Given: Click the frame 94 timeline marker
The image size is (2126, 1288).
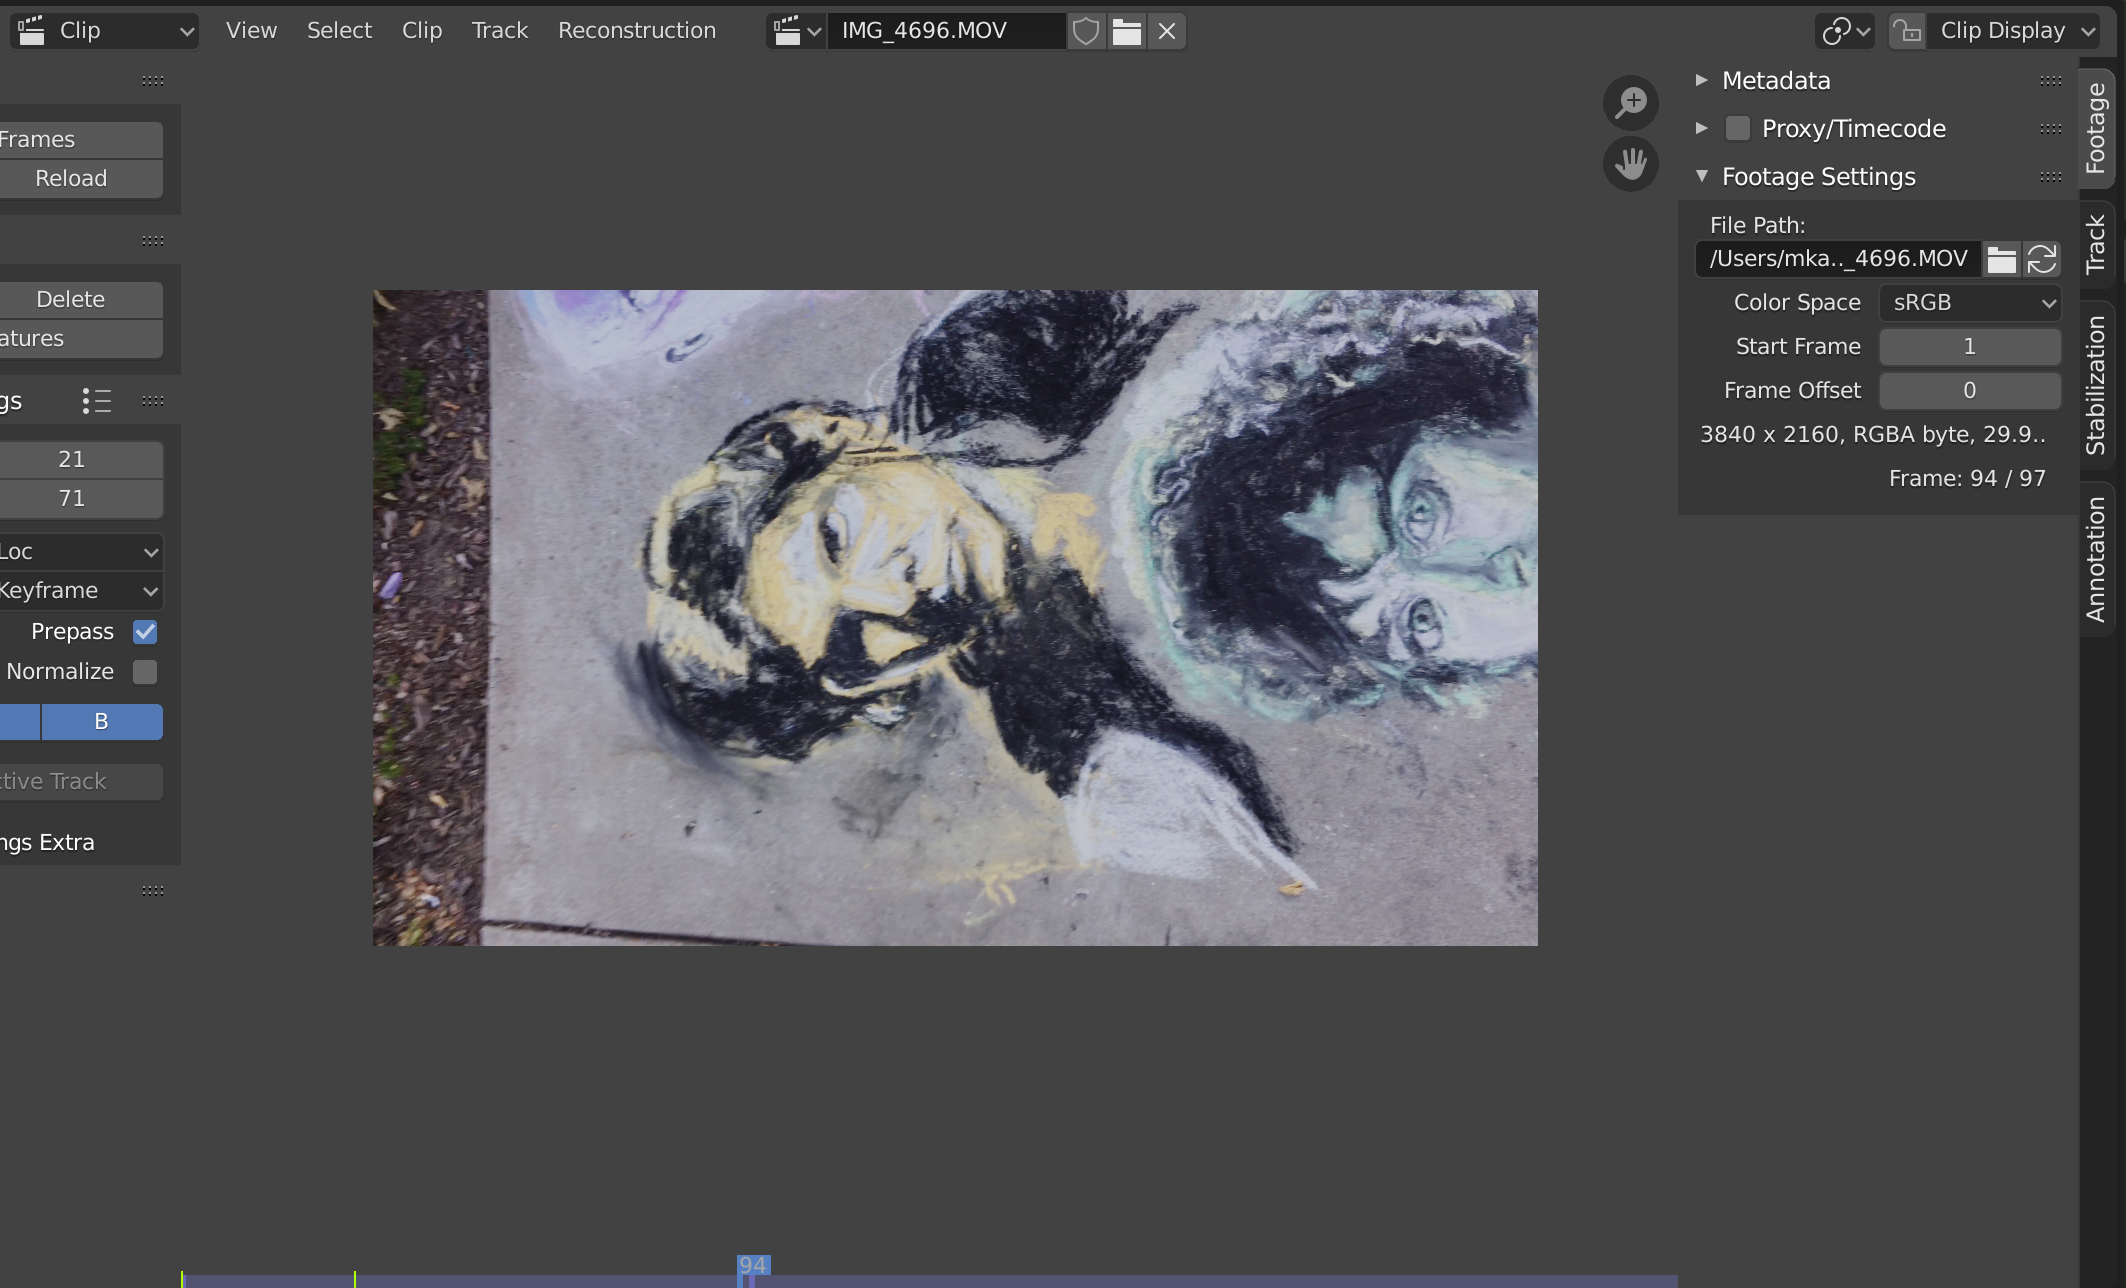Looking at the screenshot, I should click(753, 1266).
